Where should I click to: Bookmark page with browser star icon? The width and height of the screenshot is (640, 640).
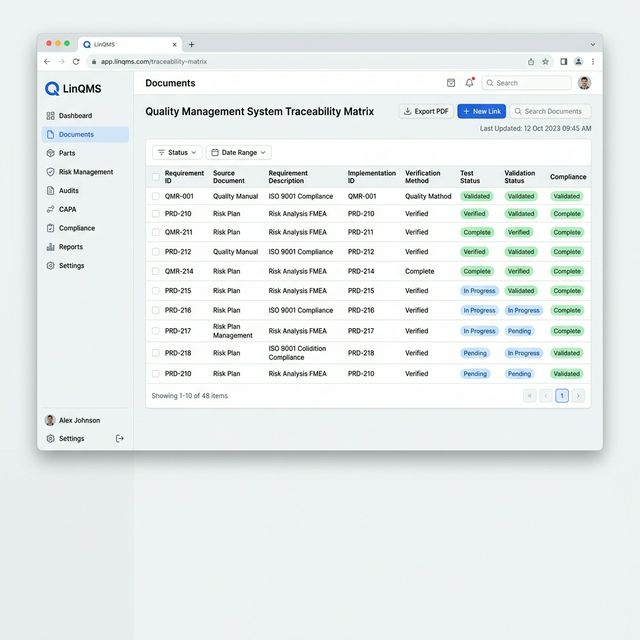tap(545, 61)
